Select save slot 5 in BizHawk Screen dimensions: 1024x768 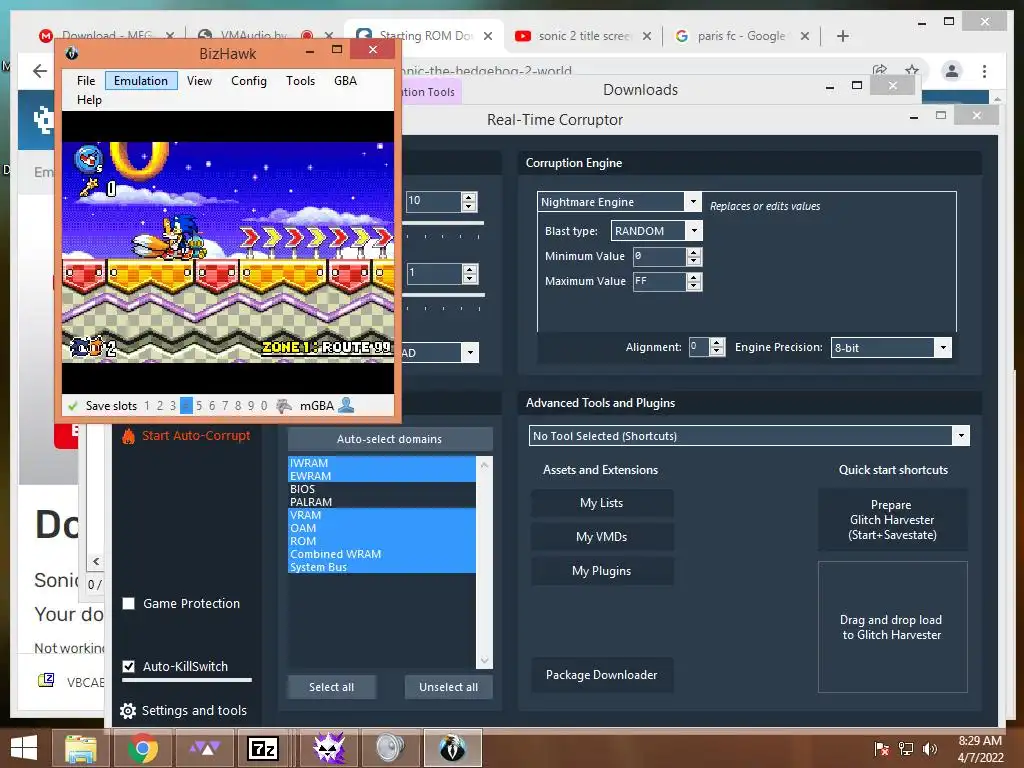199,406
